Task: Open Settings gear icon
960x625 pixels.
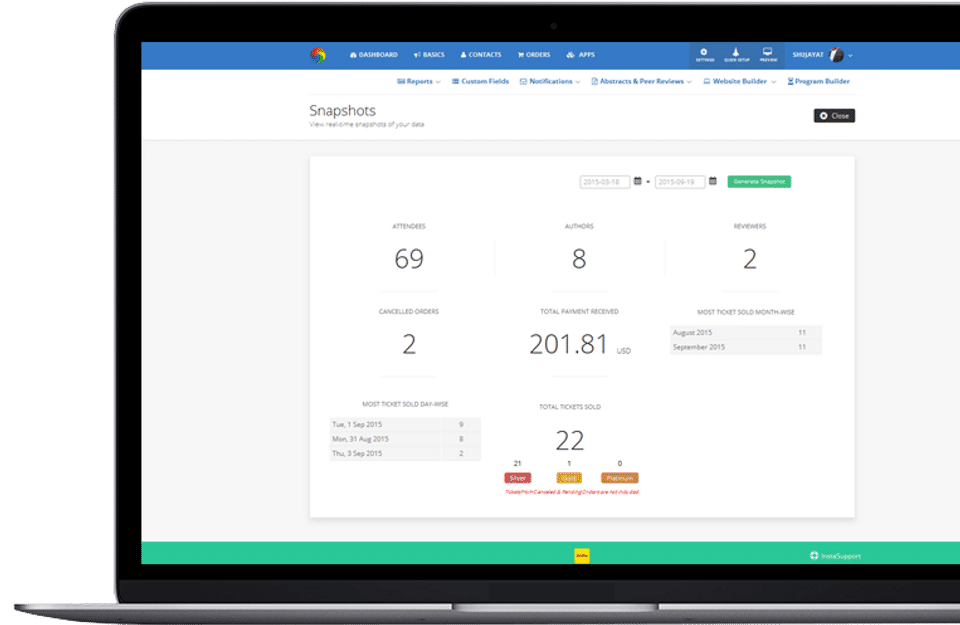Action: 704,55
